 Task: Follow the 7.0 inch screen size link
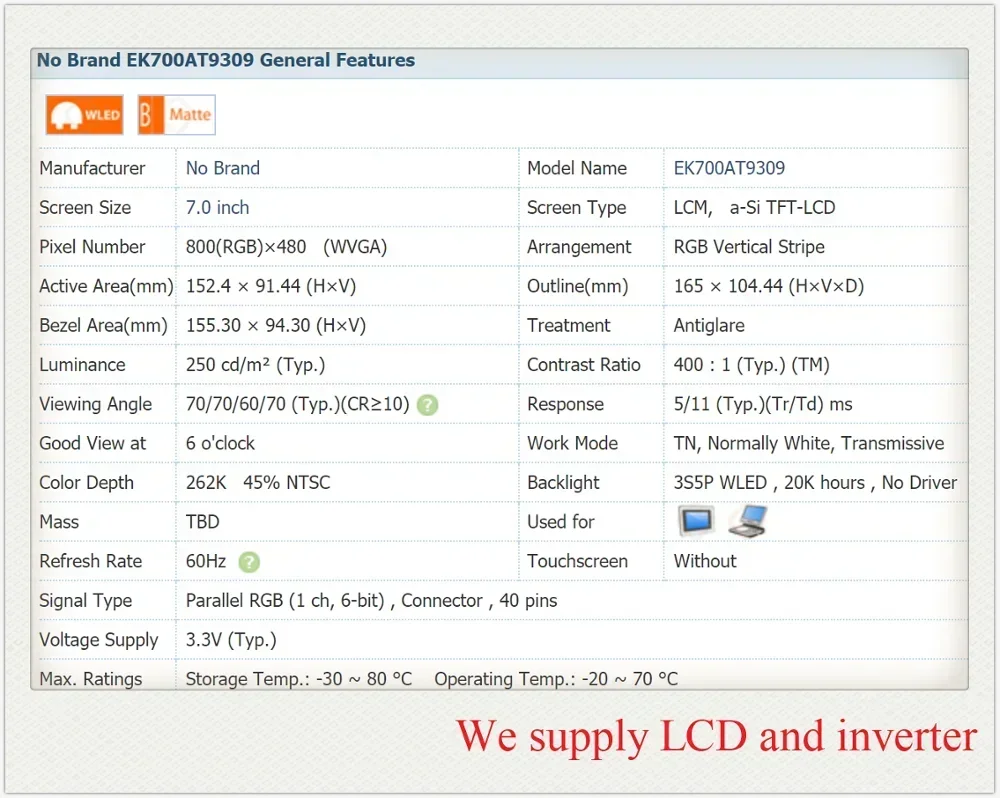[217, 208]
